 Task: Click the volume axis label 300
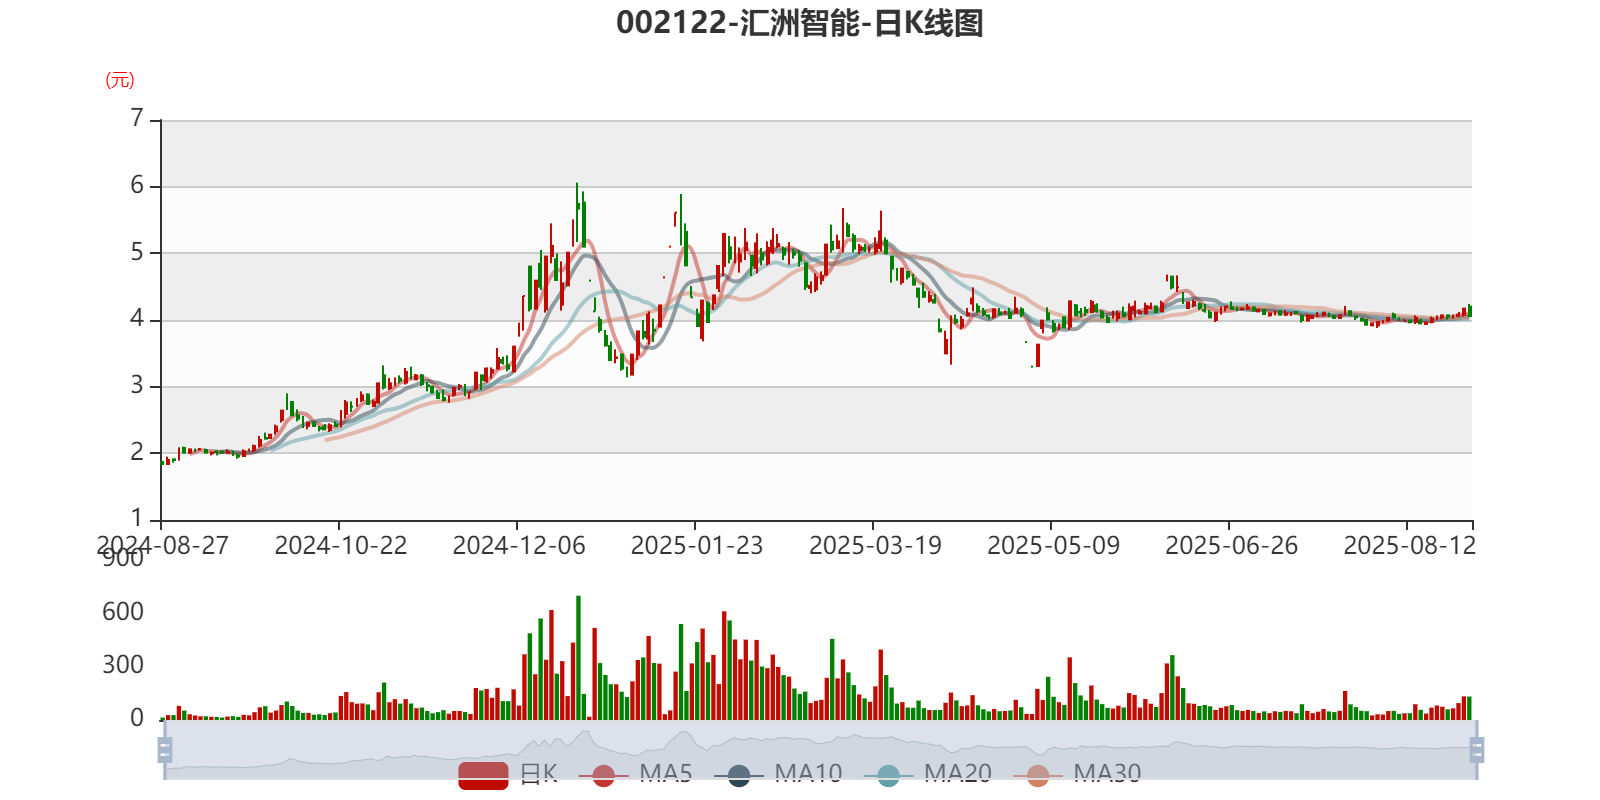pos(123,664)
